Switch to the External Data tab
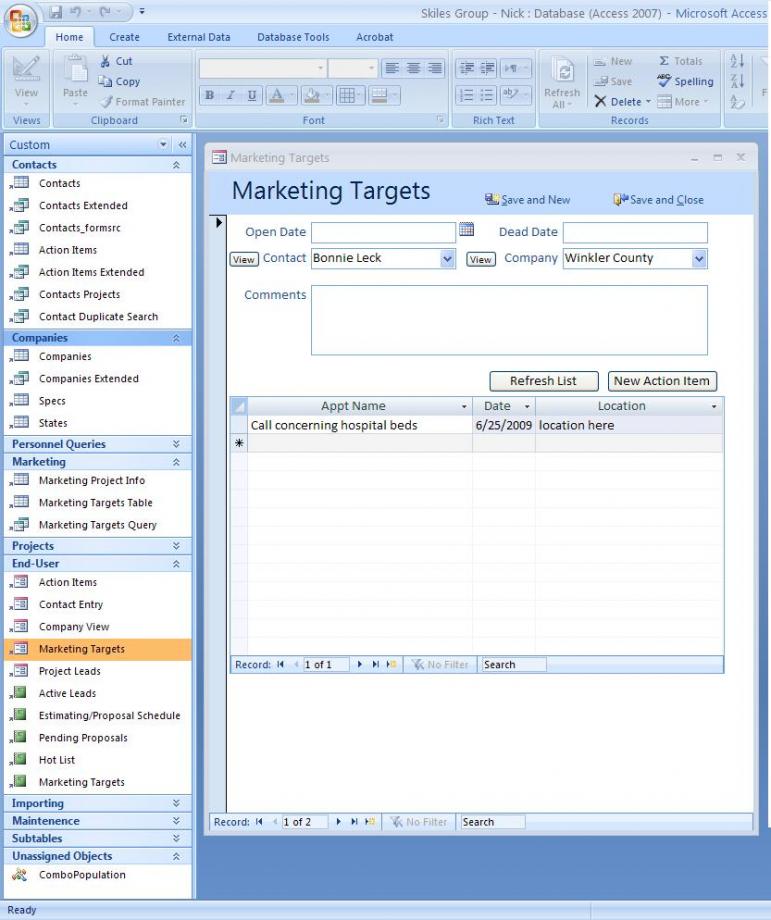The height and width of the screenshot is (920, 771). (x=199, y=37)
